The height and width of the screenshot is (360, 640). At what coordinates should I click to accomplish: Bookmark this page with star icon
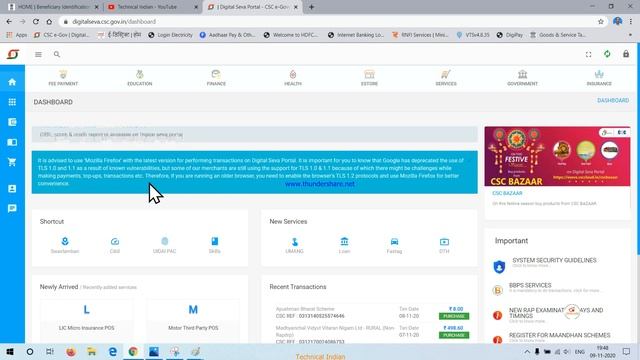click(x=601, y=22)
